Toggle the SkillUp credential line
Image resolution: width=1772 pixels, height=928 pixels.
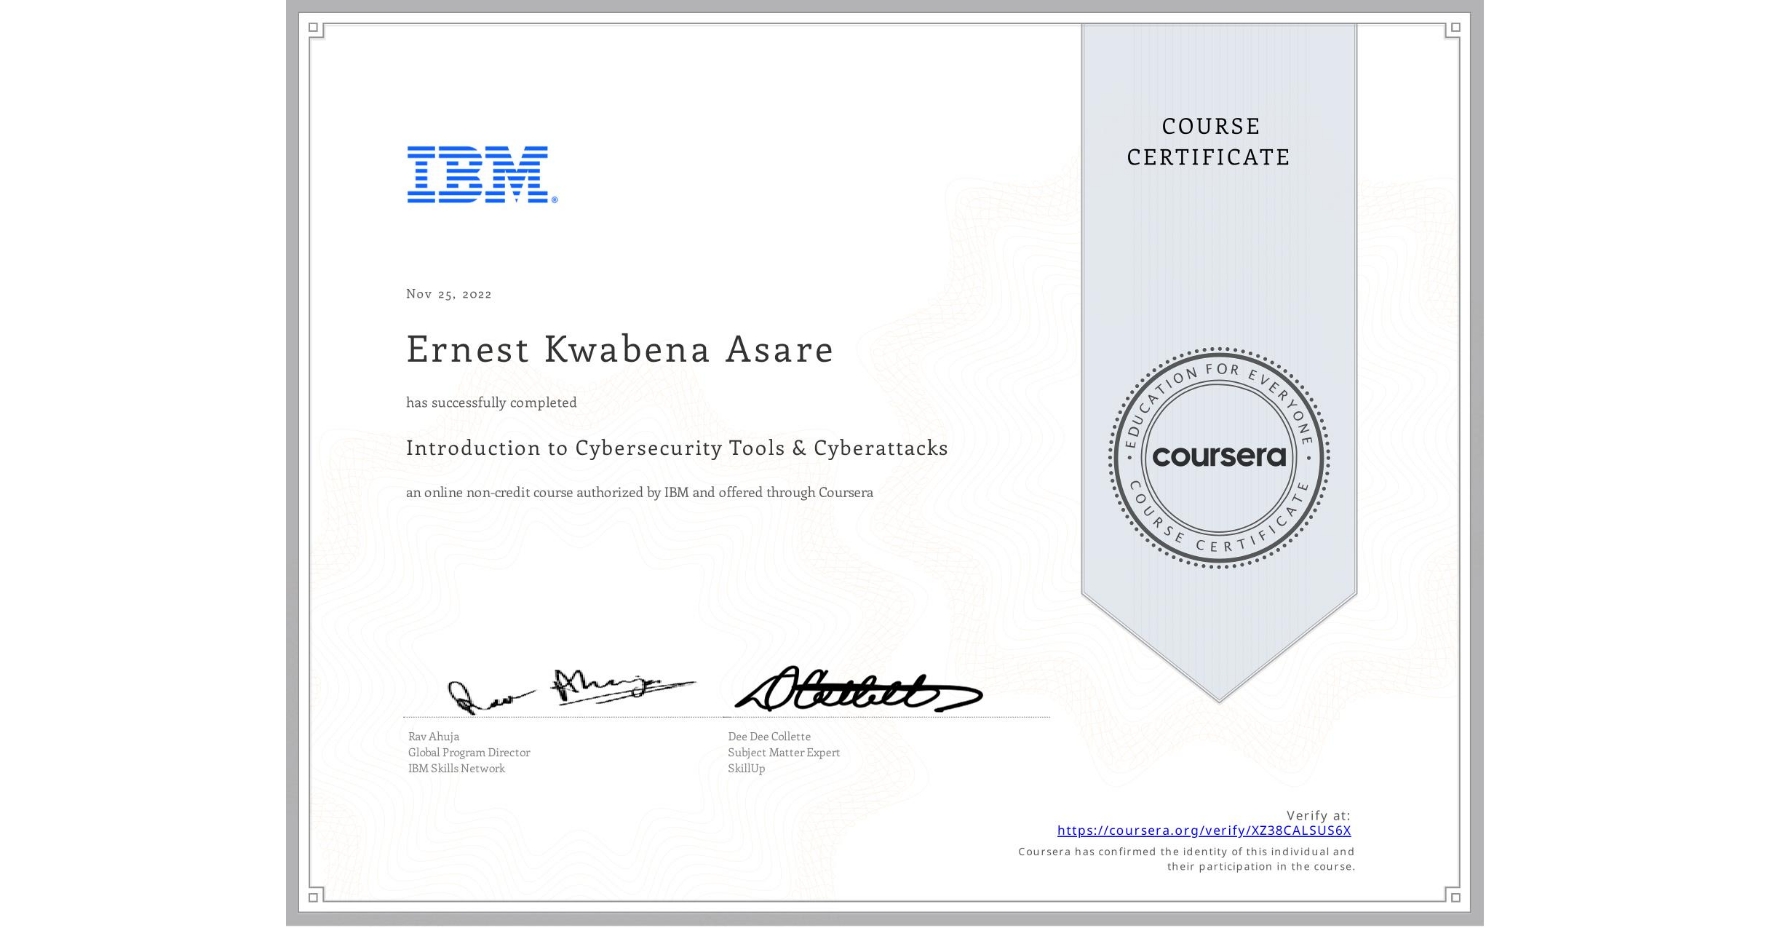tap(745, 769)
